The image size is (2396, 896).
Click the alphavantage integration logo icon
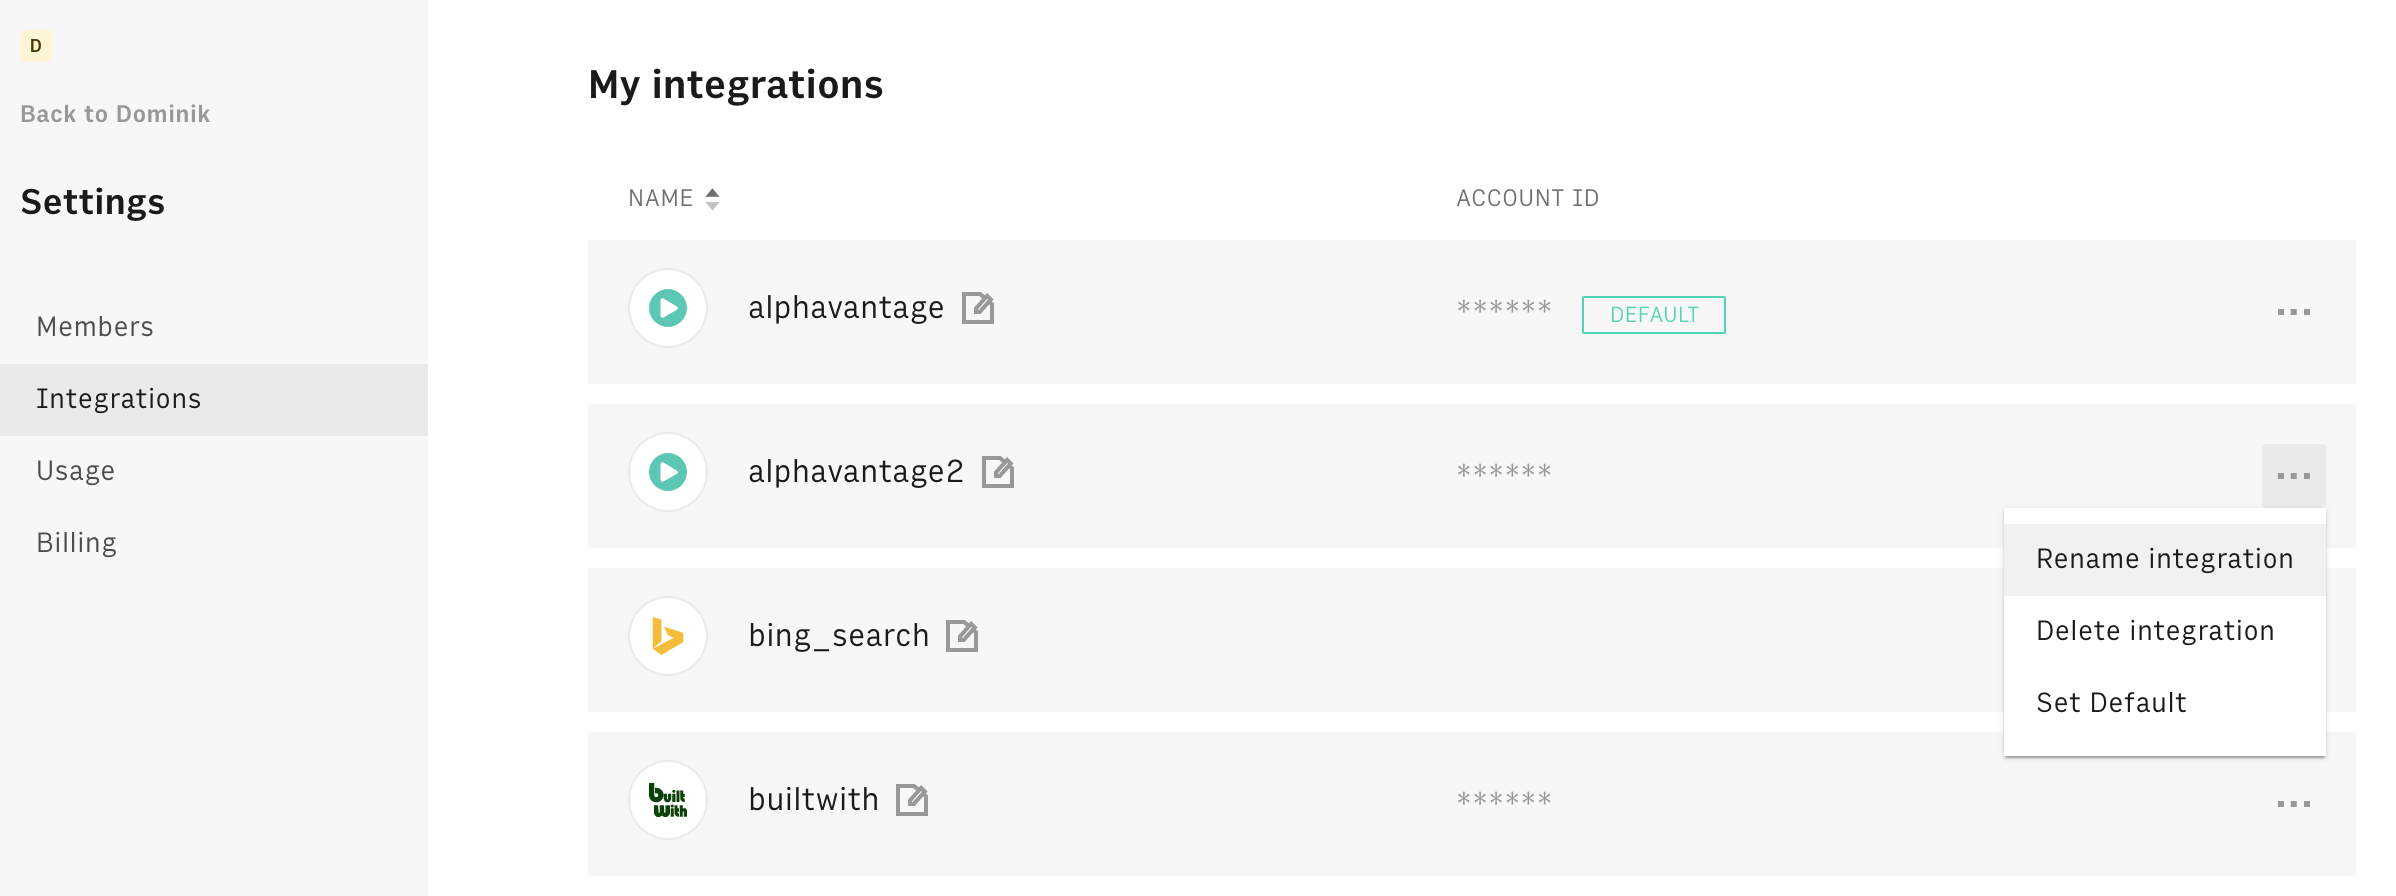[x=668, y=308]
